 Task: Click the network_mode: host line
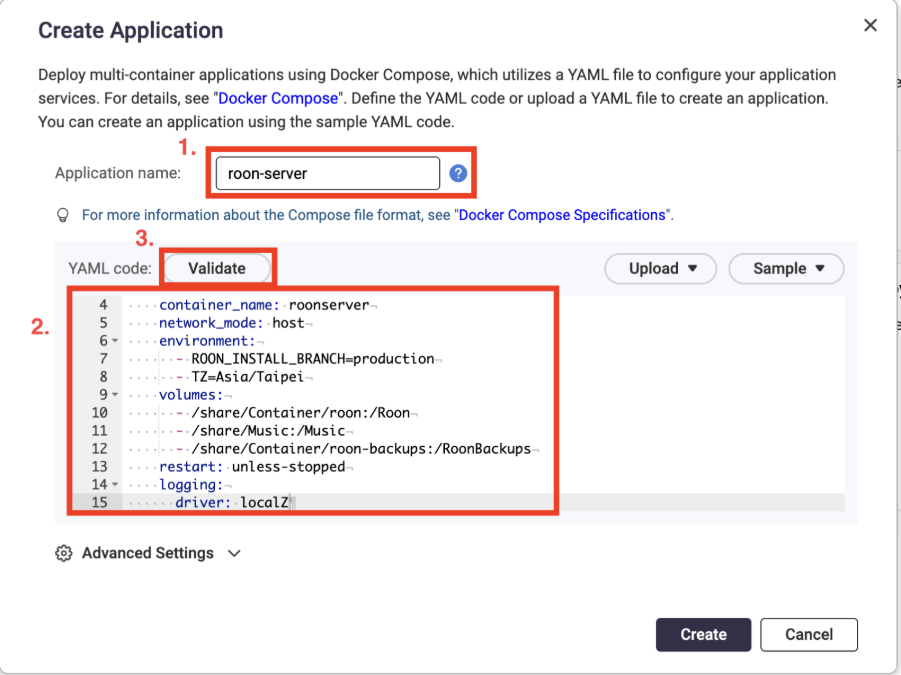[232, 323]
